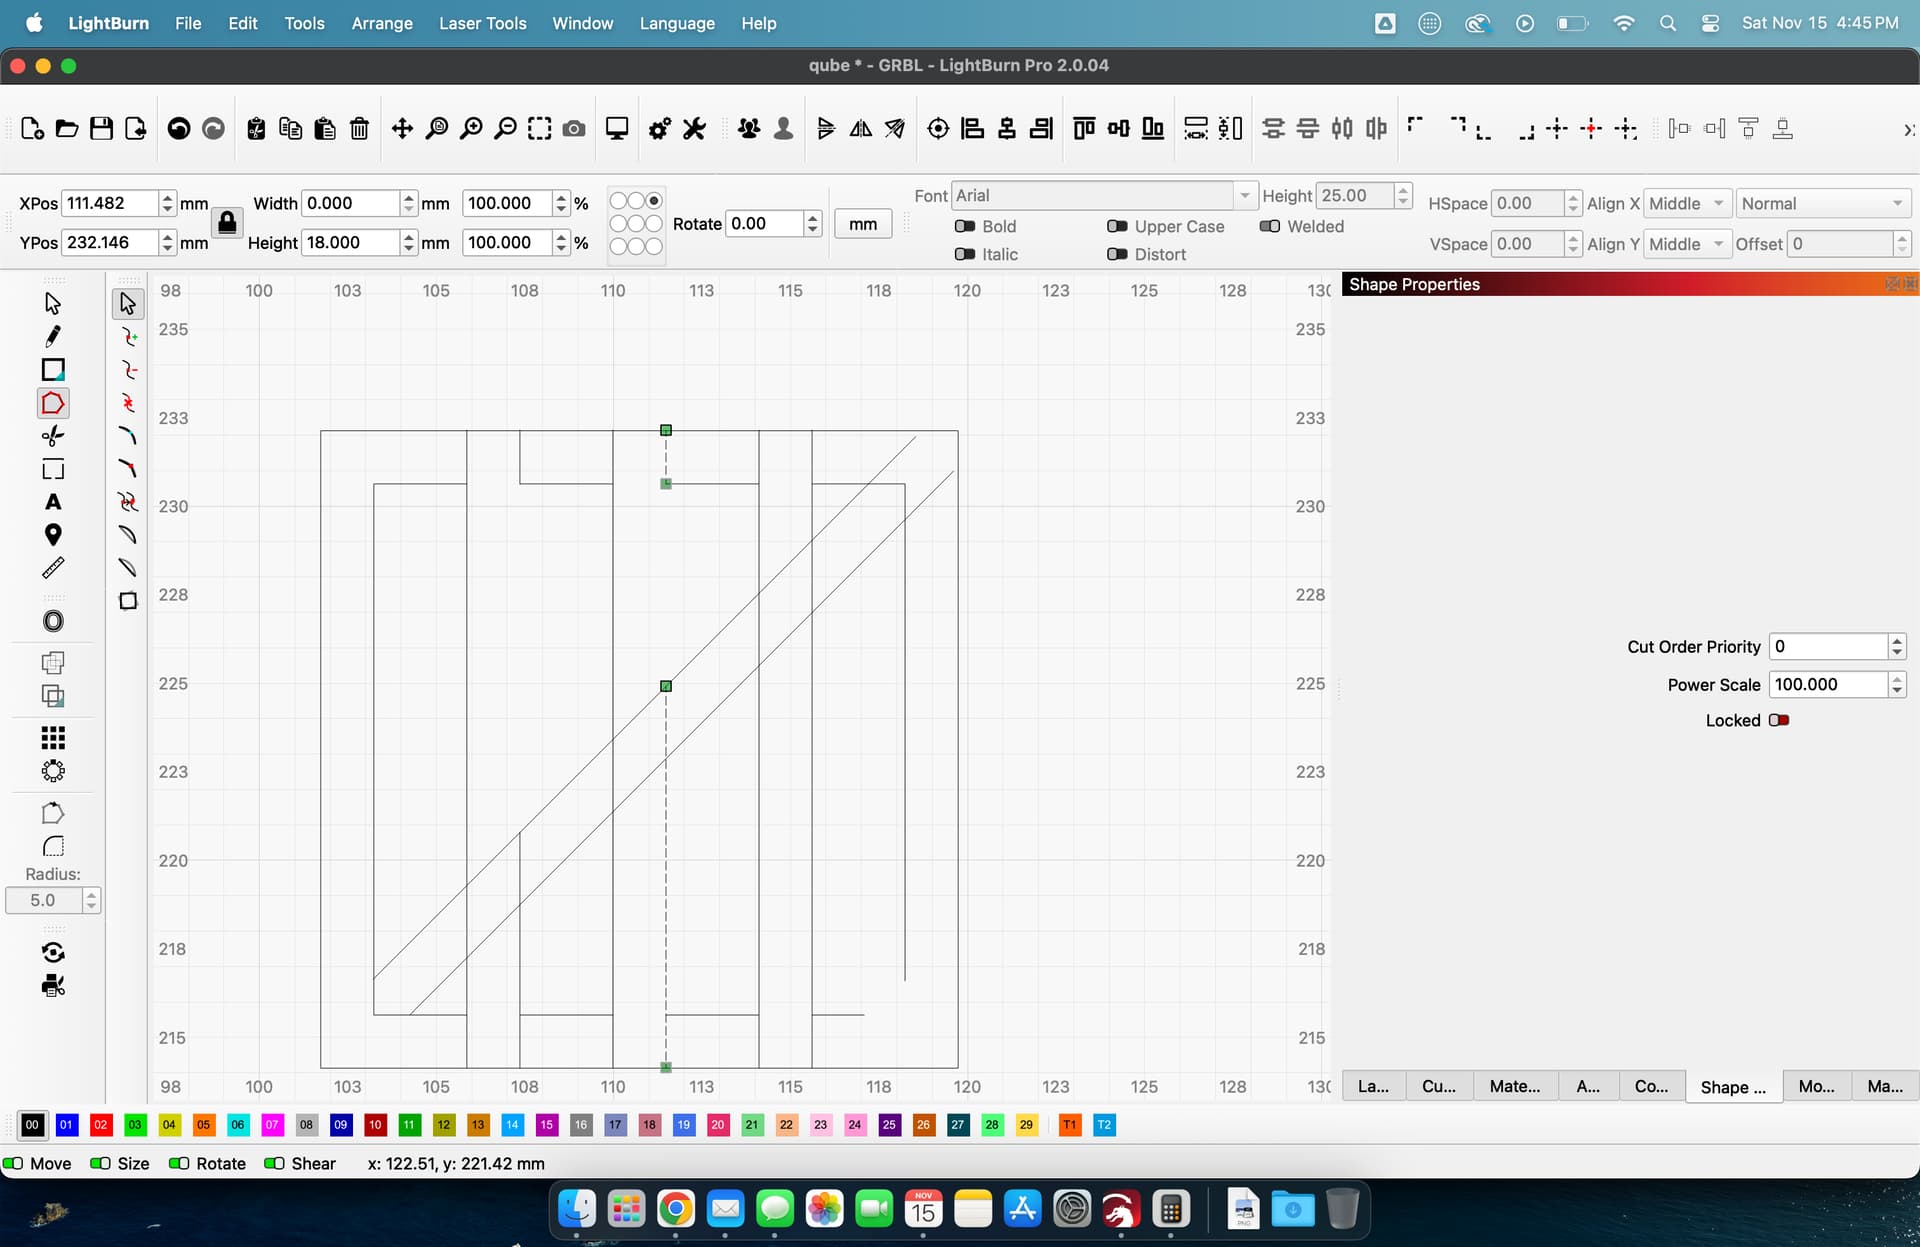The width and height of the screenshot is (1920, 1247).
Task: Click the Save project icon
Action: (101, 129)
